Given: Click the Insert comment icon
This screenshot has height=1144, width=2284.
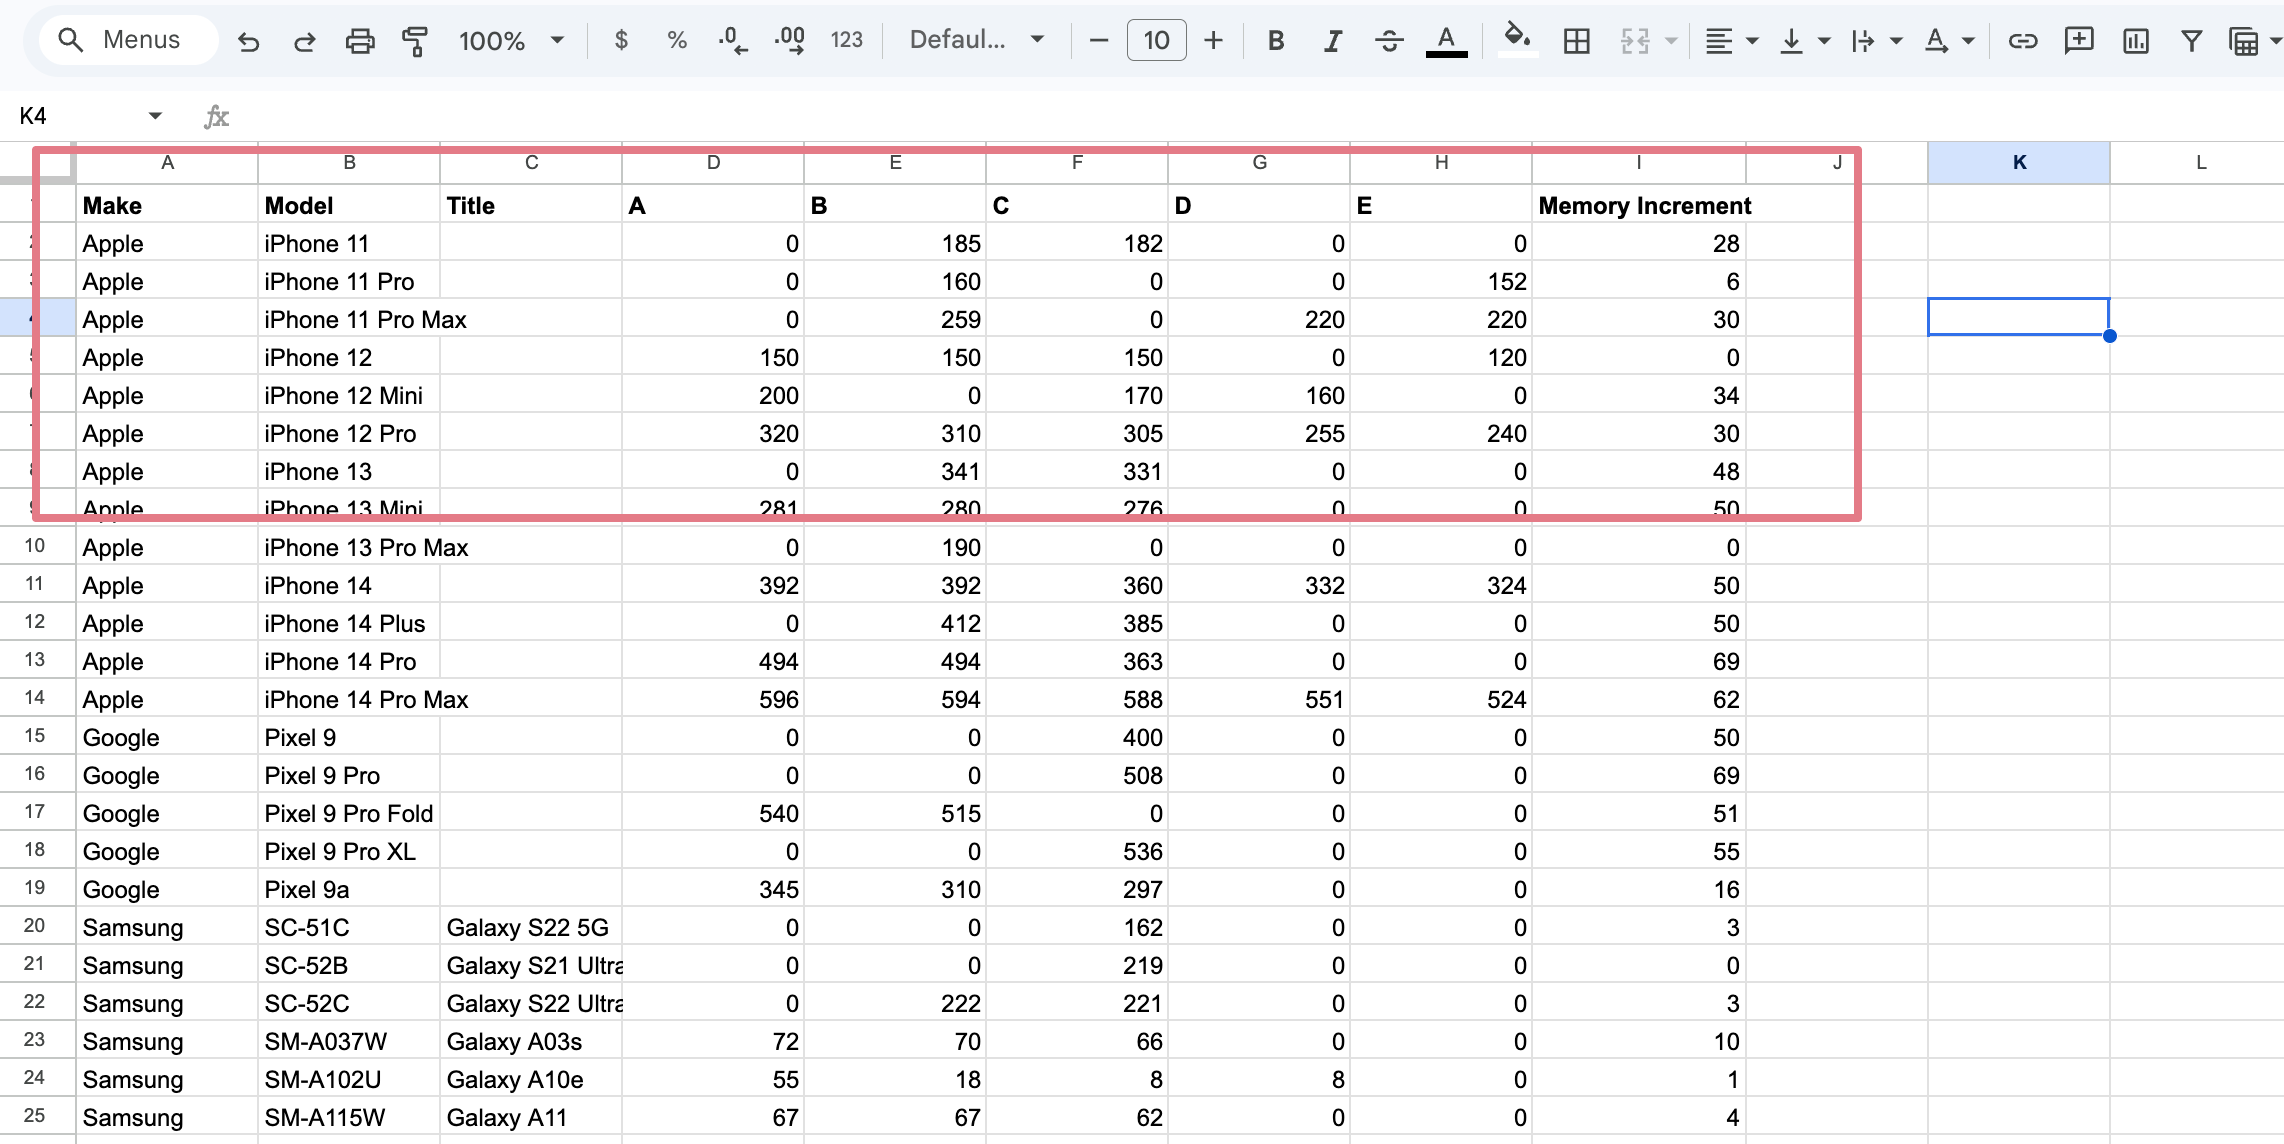Looking at the screenshot, I should (x=2079, y=40).
